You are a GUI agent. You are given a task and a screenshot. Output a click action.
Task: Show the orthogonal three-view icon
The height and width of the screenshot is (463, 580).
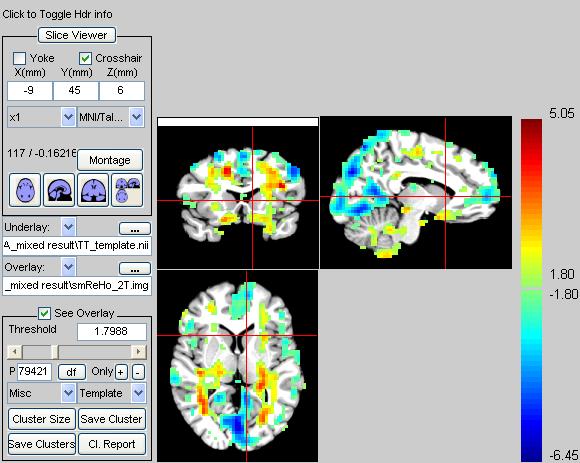(x=127, y=190)
